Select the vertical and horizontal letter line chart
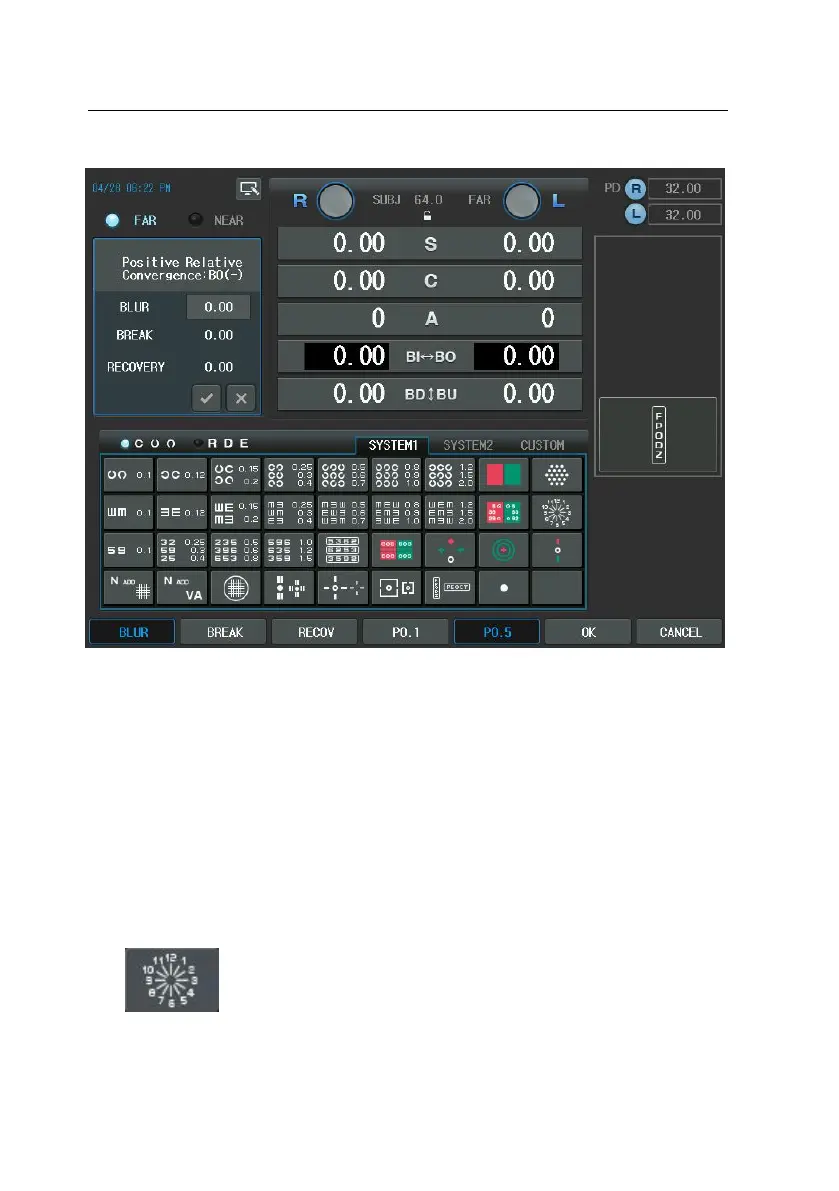 click(450, 587)
